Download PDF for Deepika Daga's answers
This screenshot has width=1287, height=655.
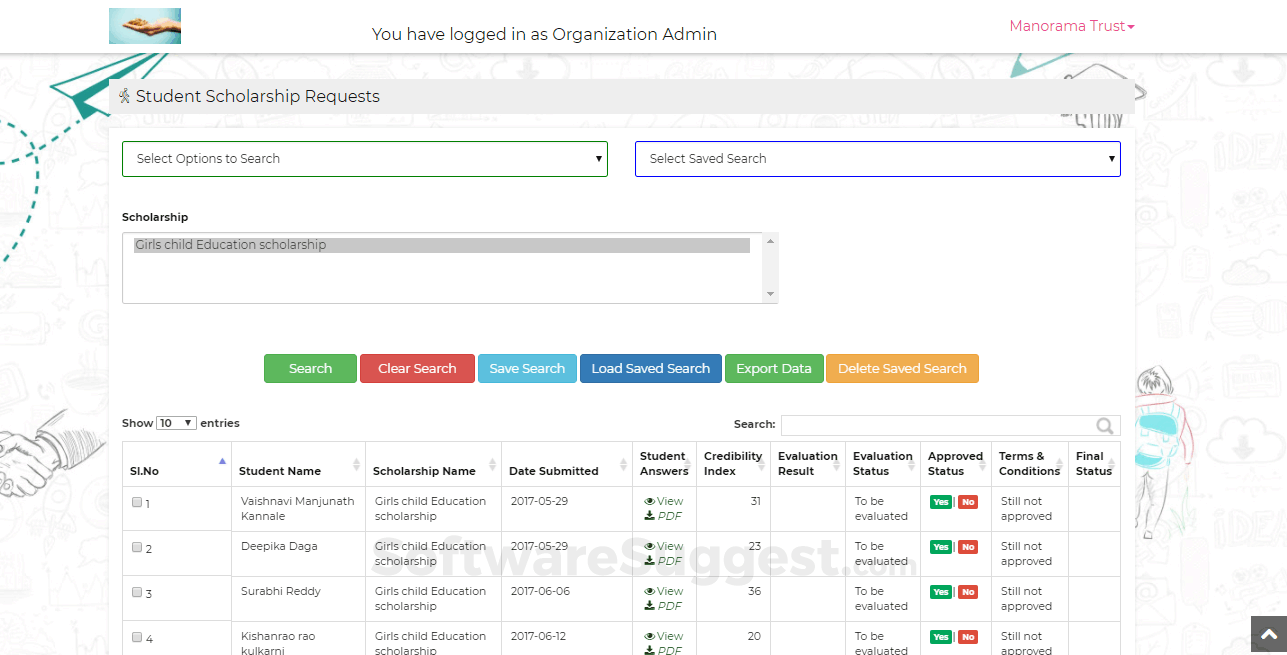(x=663, y=561)
